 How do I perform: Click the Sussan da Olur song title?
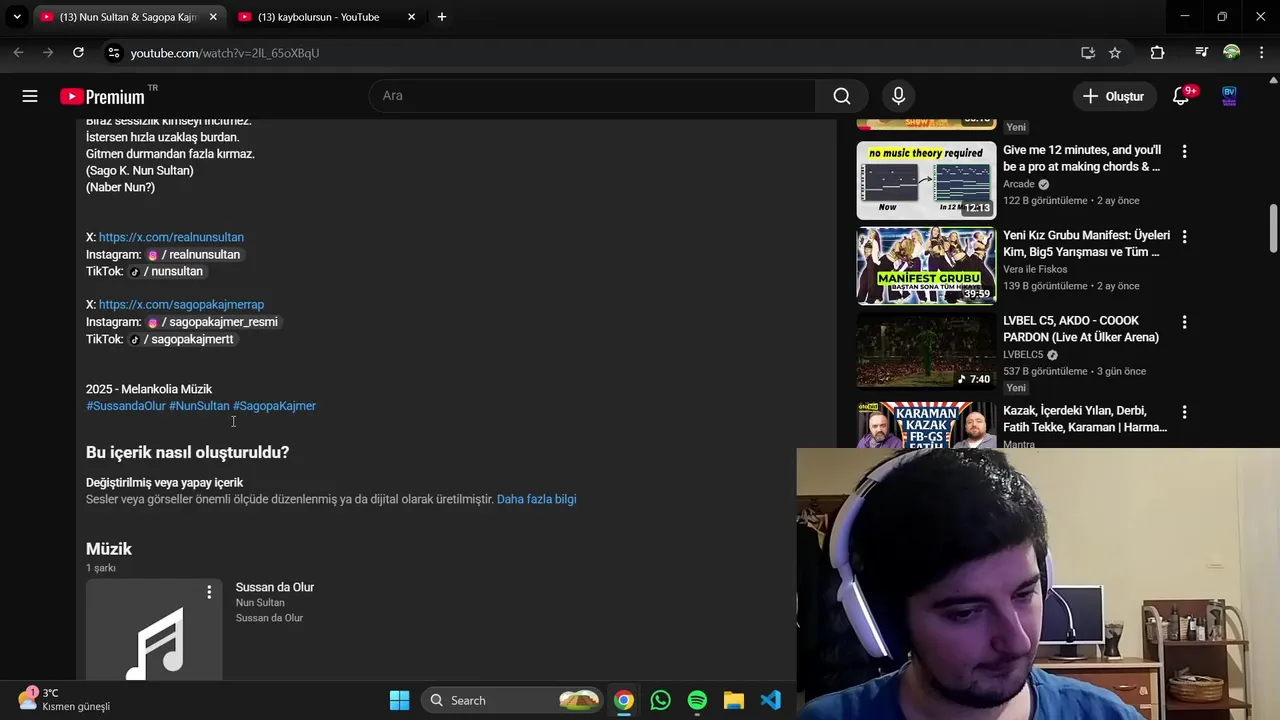tap(275, 587)
